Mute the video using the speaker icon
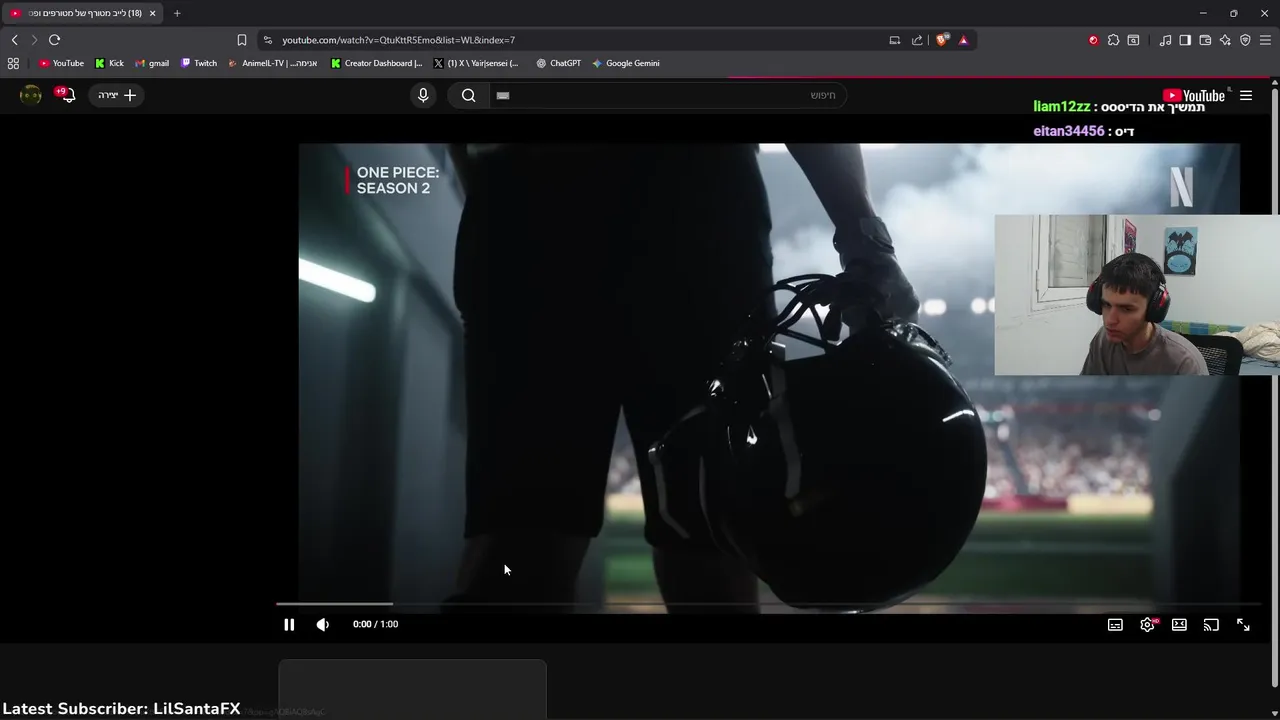The width and height of the screenshot is (1280, 720). 322,624
